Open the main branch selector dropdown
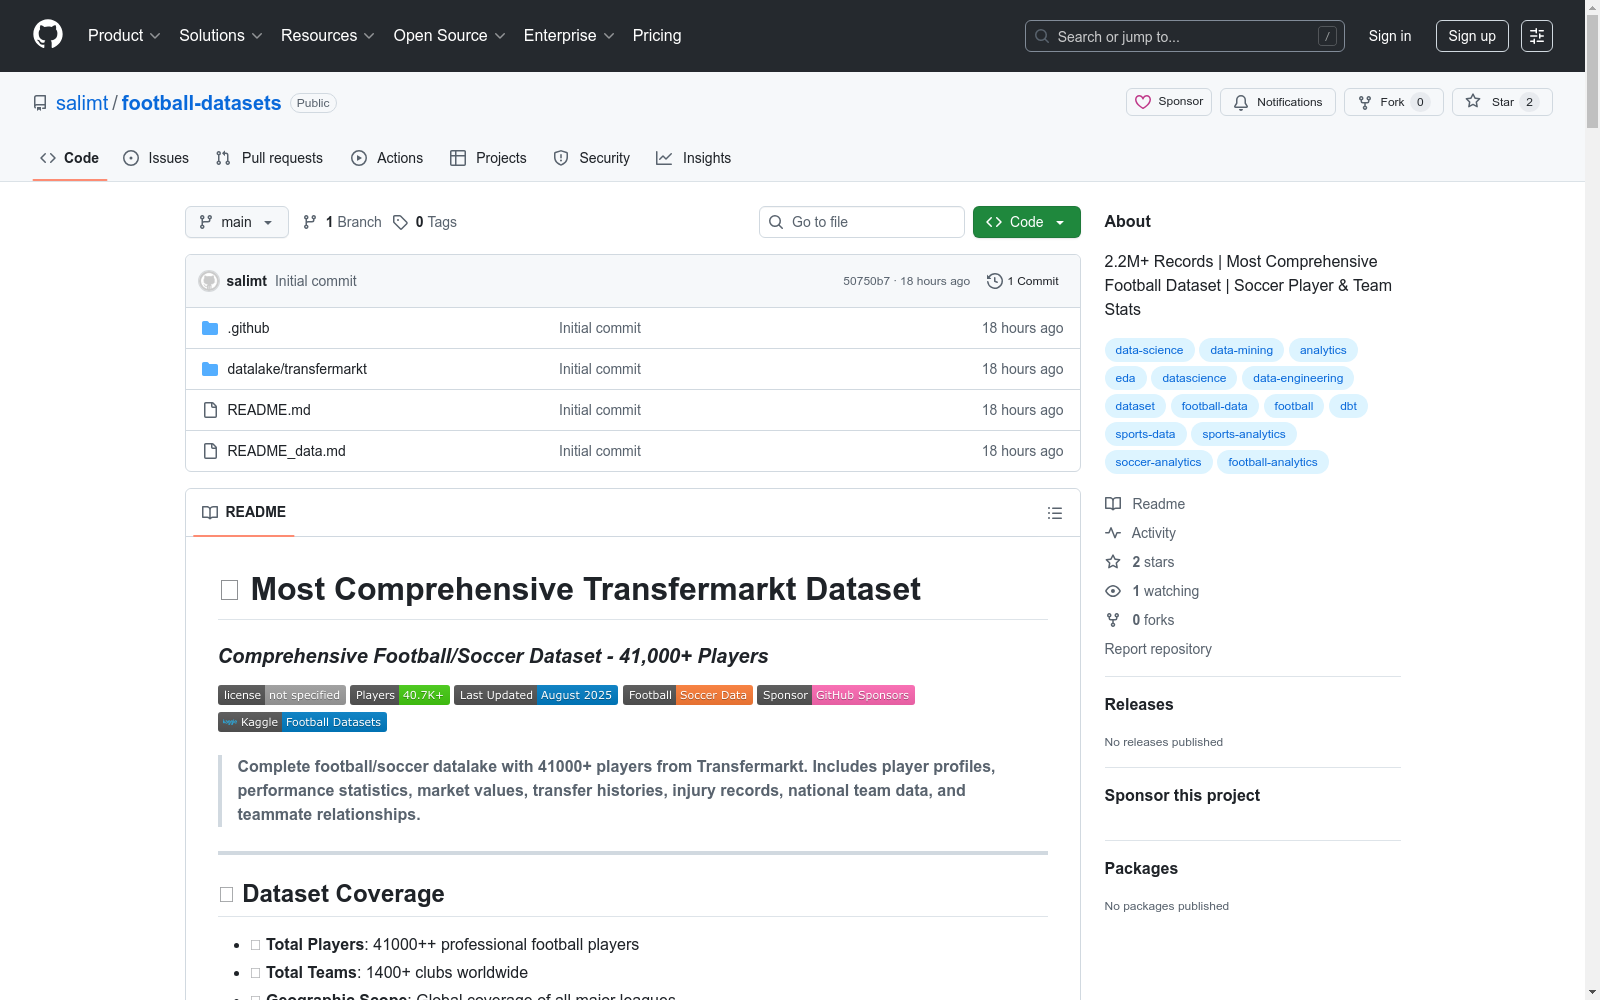 pos(237,222)
